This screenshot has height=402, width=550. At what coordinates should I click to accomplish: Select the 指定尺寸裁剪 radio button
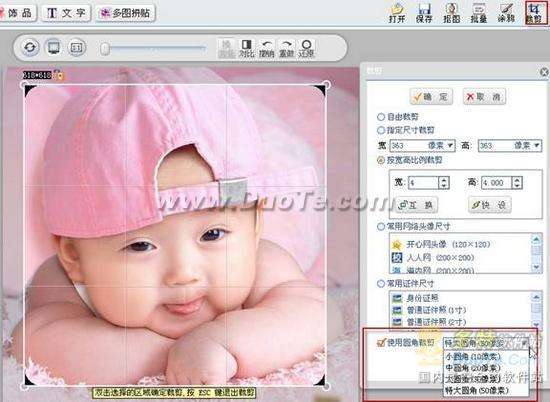coord(381,130)
